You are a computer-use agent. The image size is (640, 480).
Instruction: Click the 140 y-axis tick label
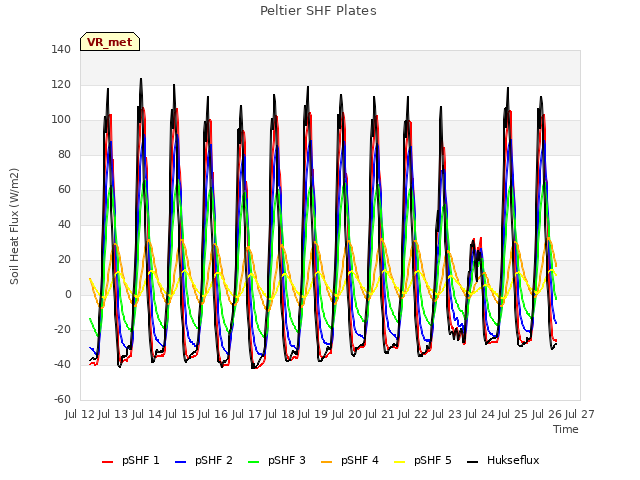pyautogui.click(x=61, y=49)
